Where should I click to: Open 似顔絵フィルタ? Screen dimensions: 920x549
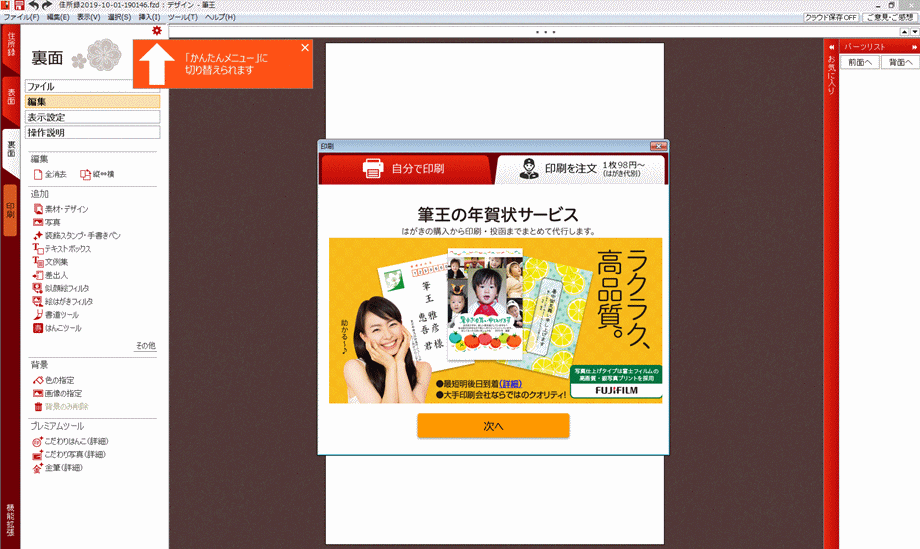tap(61, 288)
